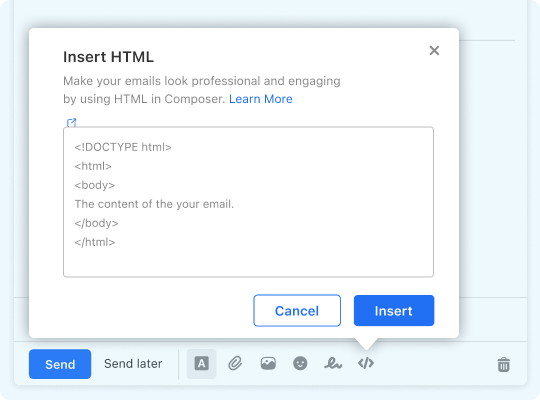
Task: Open the Learn More link
Action: pyautogui.click(x=261, y=99)
